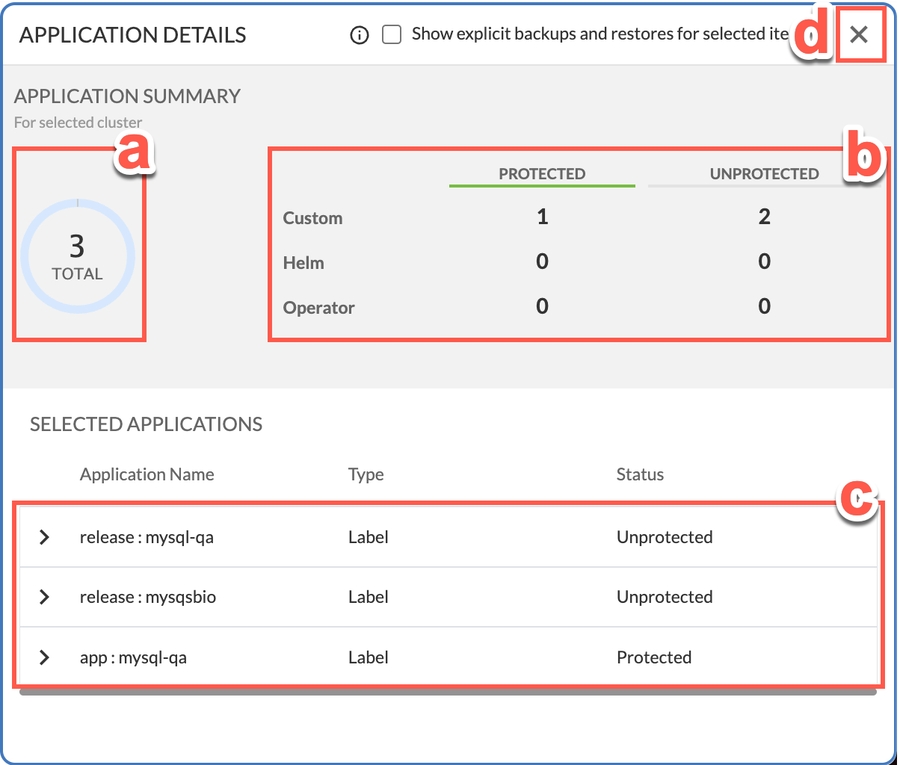
Task: Select the app : mysql-qa application name
Action: point(133,657)
